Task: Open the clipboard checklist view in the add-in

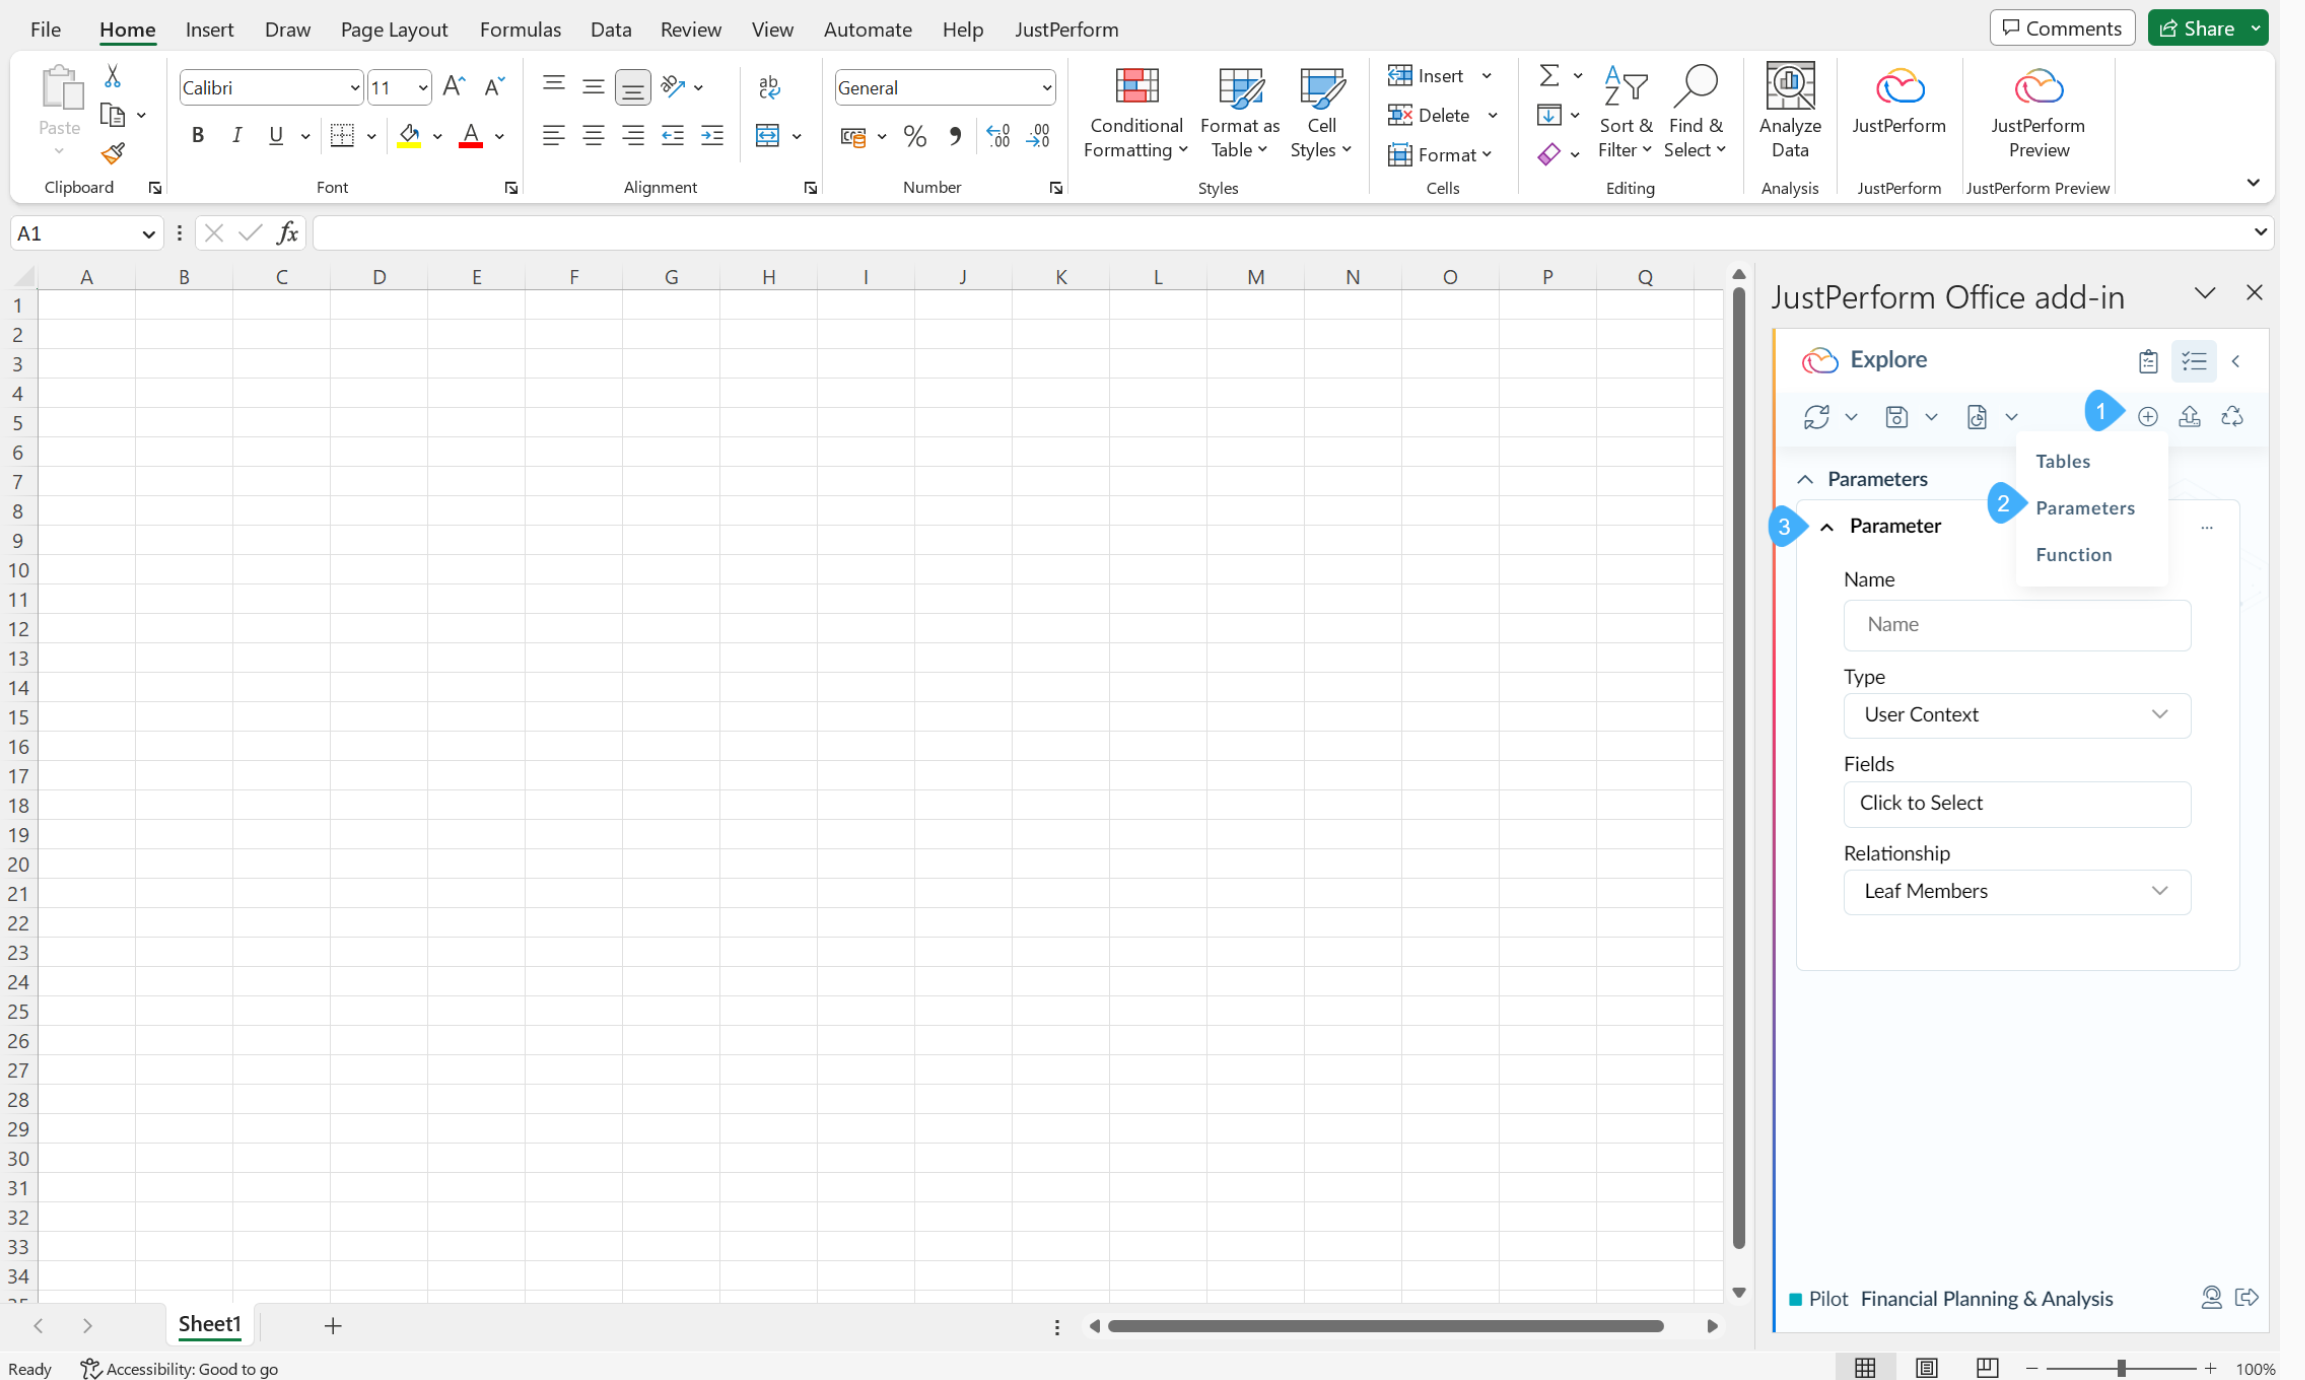Action: 2148,361
